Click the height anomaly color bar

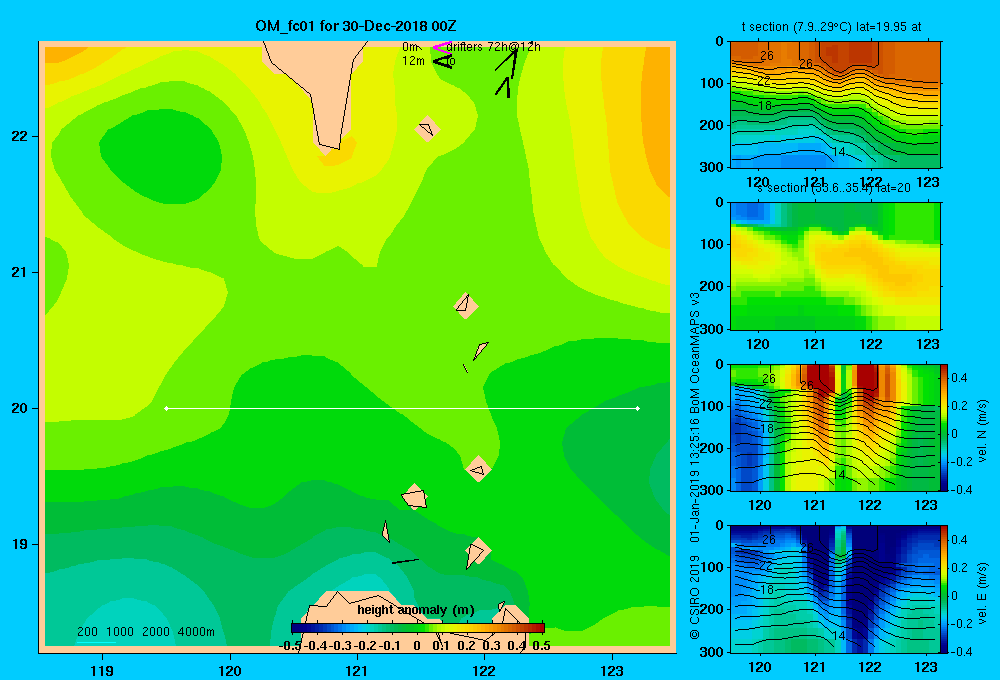[418, 628]
